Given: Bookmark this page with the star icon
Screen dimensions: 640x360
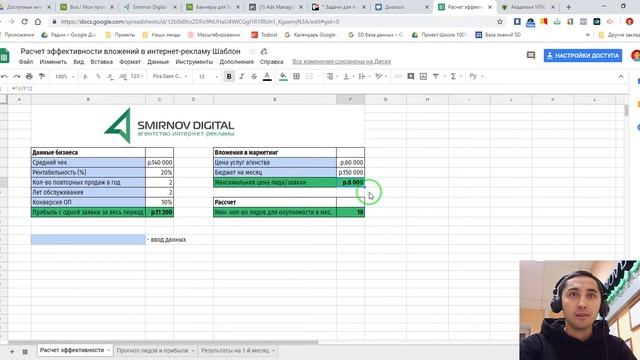Looking at the screenshot, I should coord(500,22).
